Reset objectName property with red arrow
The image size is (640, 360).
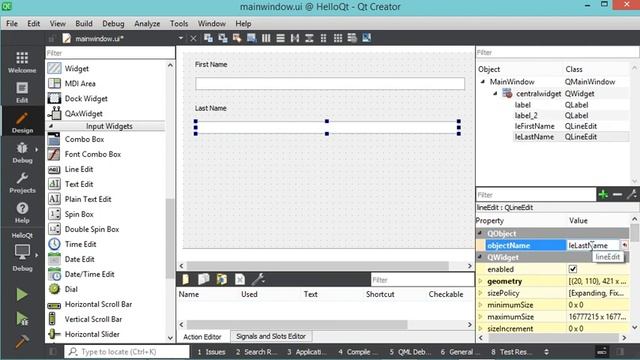point(624,245)
